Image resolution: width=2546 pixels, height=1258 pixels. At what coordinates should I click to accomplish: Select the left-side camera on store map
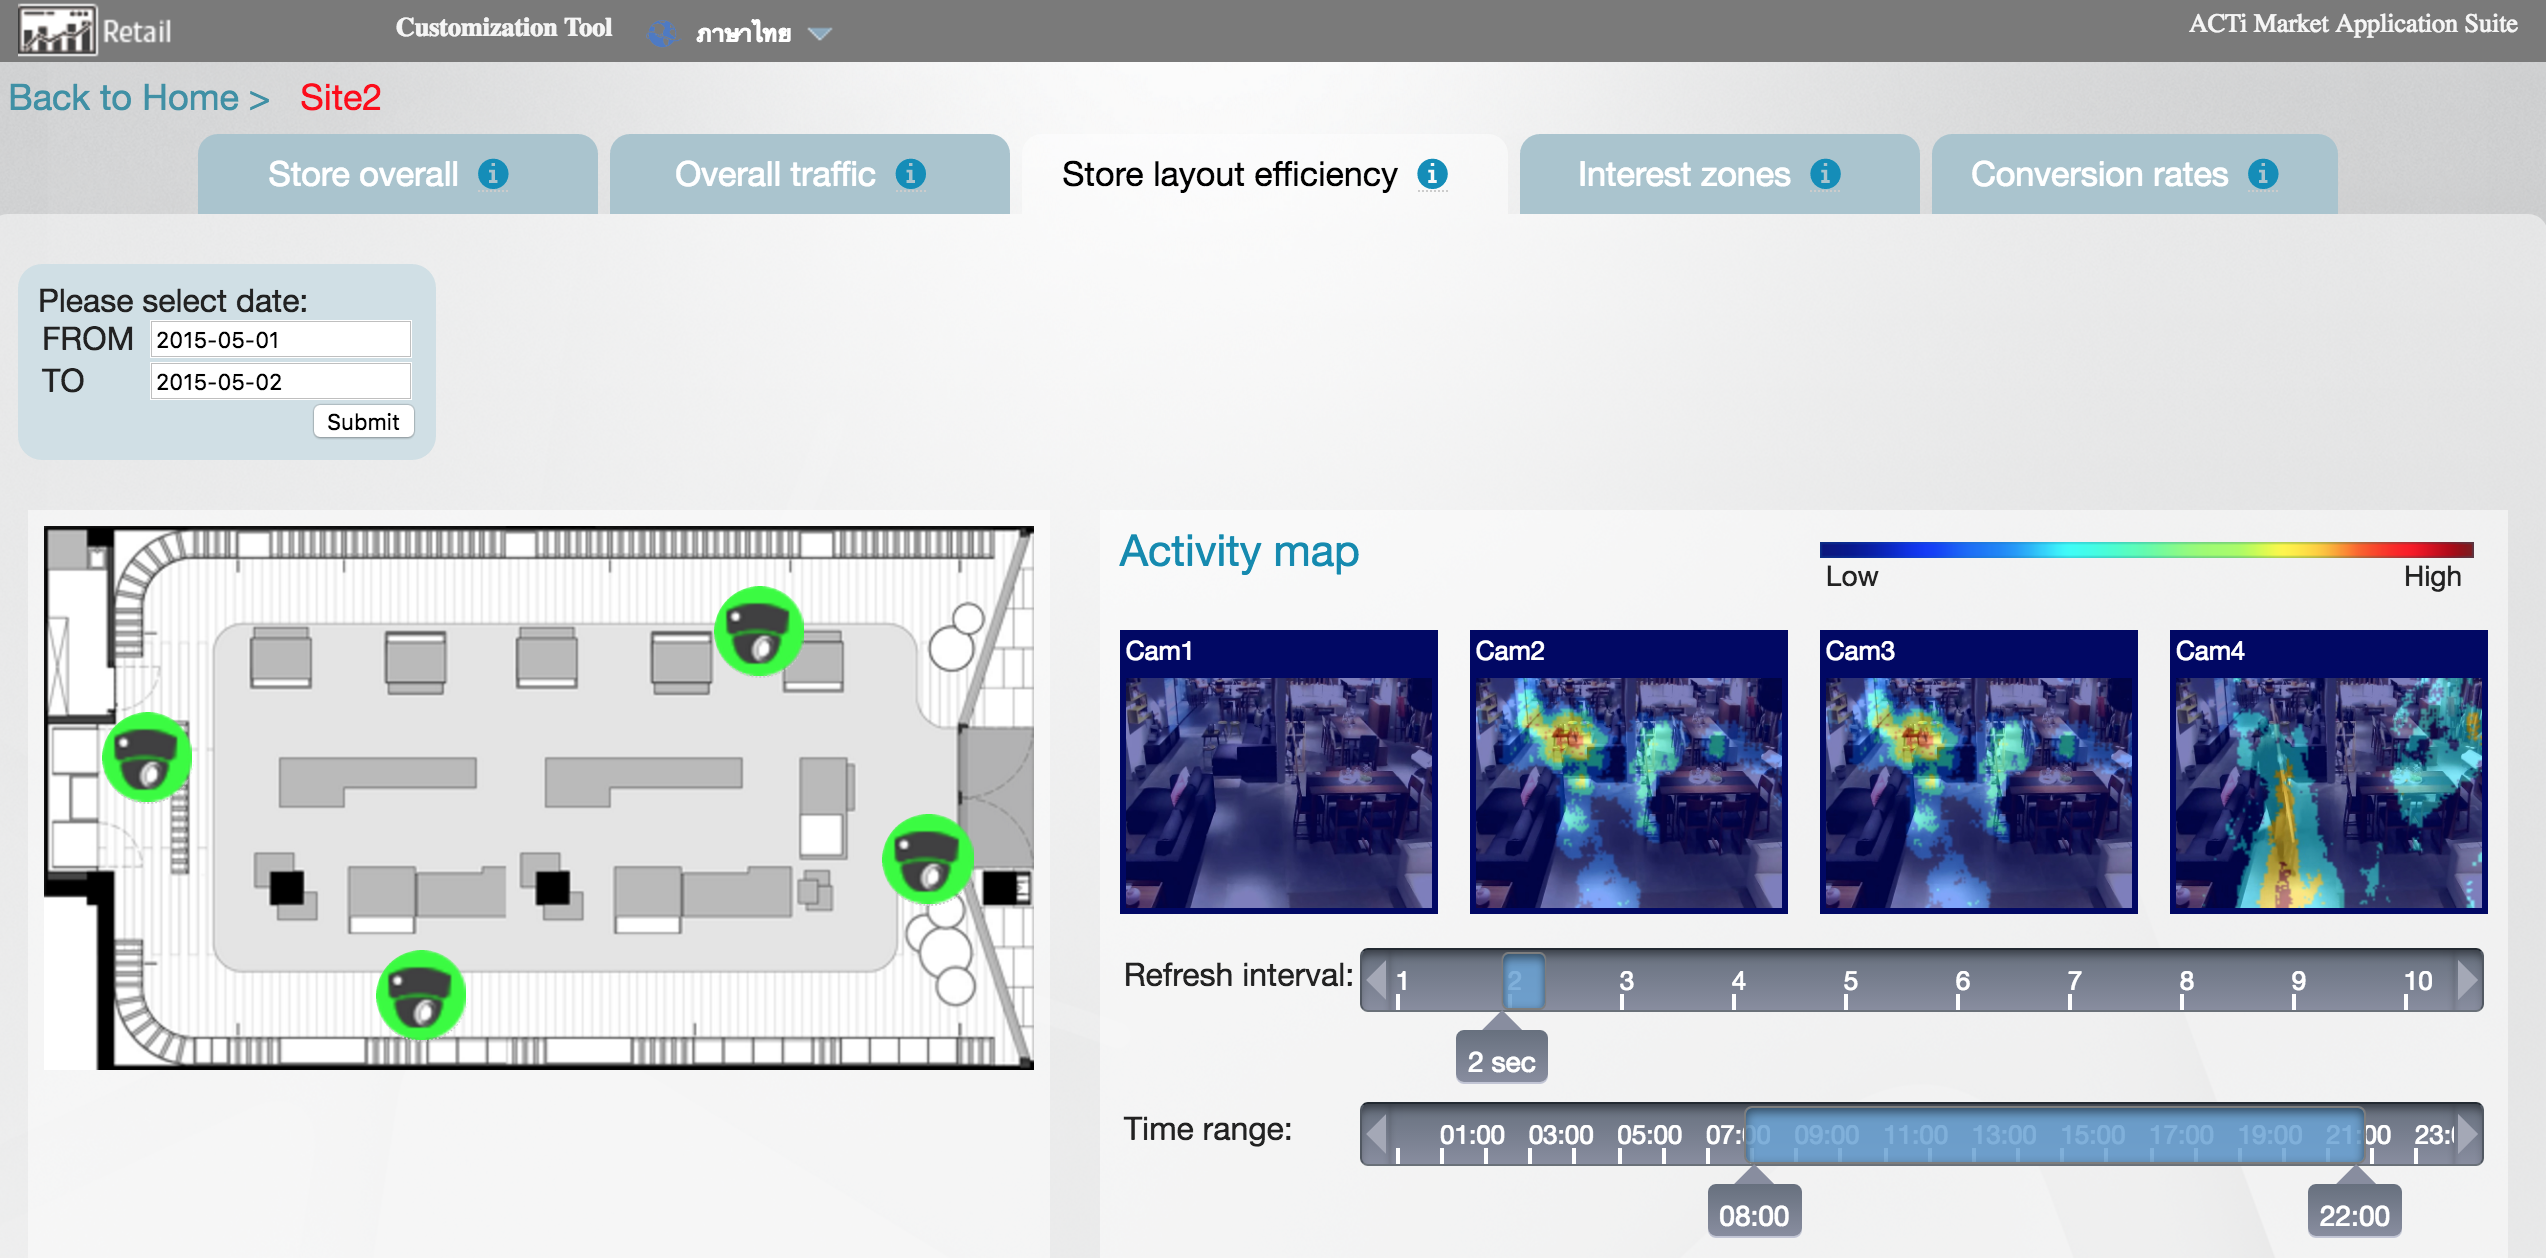(147, 757)
